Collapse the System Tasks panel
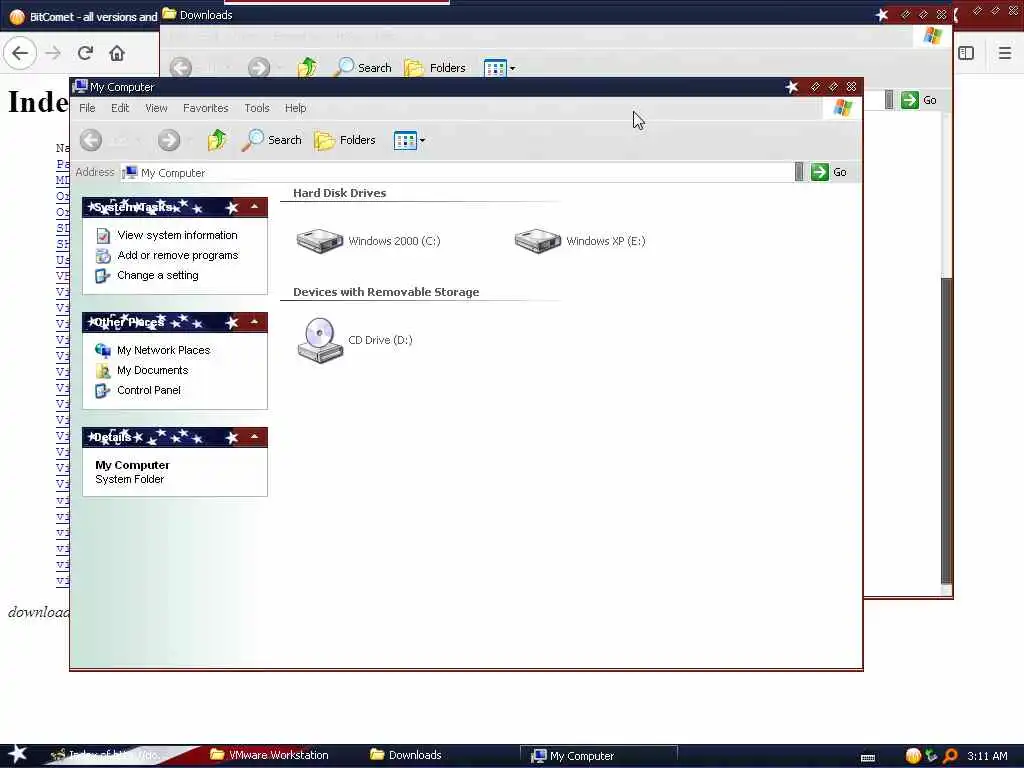 [x=255, y=207]
